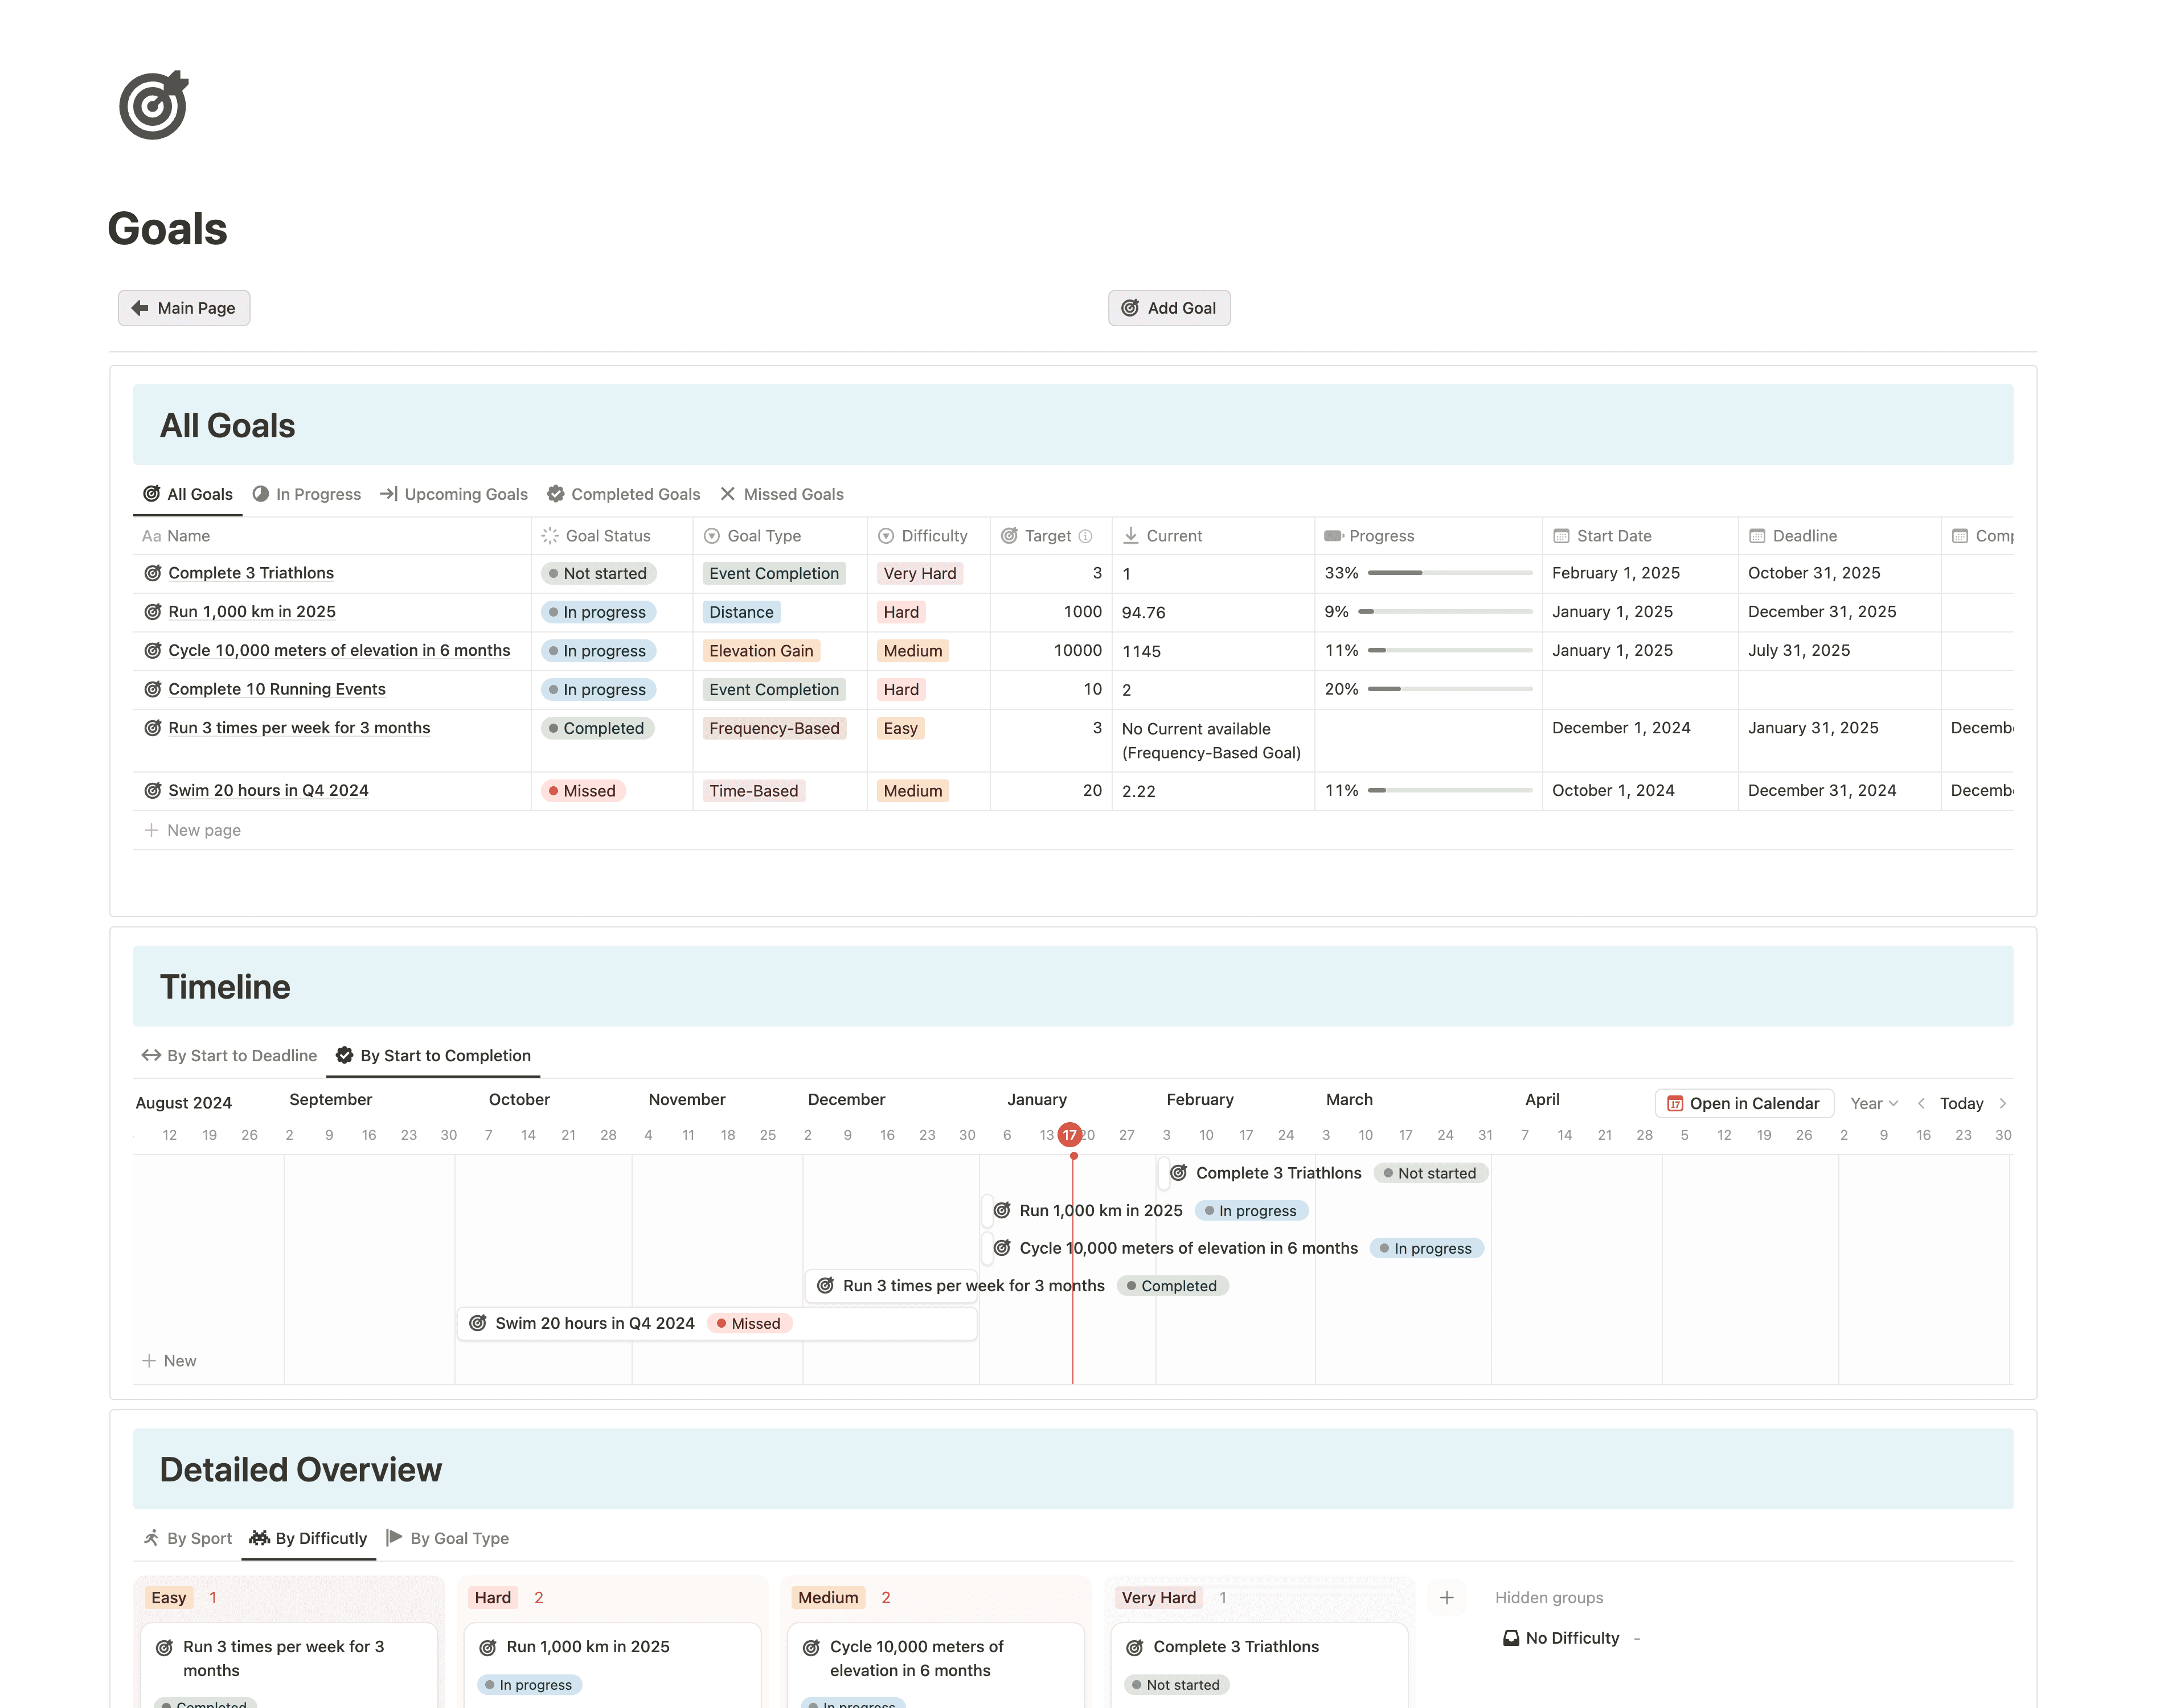Click the Target column info icon
Viewport: 2164px width, 1708px height.
click(x=1085, y=536)
